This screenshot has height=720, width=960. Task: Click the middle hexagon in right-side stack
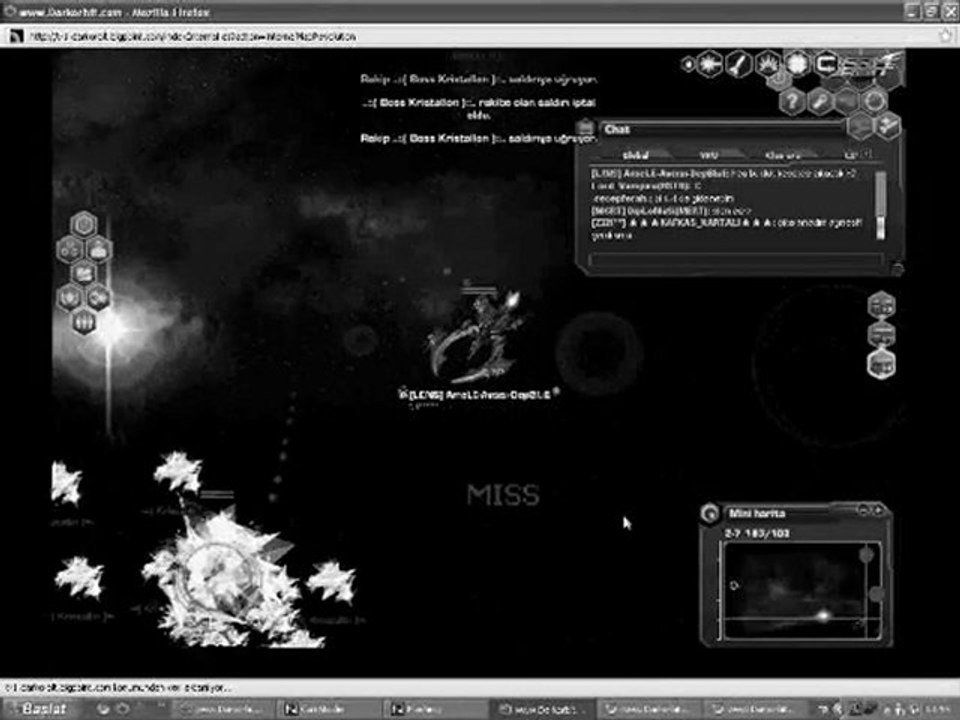click(x=882, y=334)
